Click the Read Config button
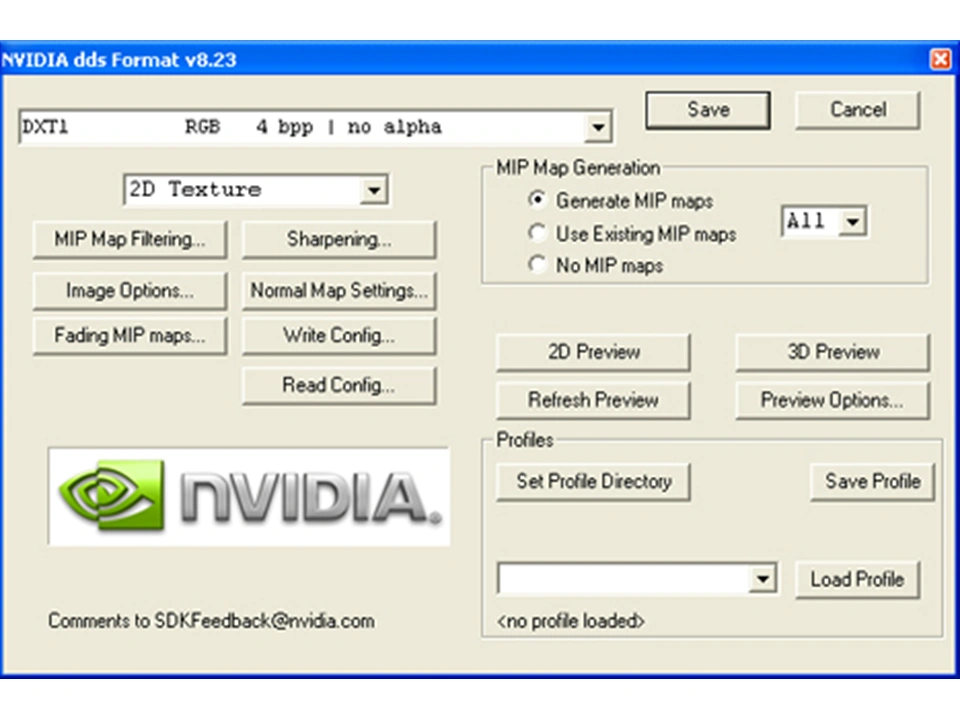 click(339, 385)
